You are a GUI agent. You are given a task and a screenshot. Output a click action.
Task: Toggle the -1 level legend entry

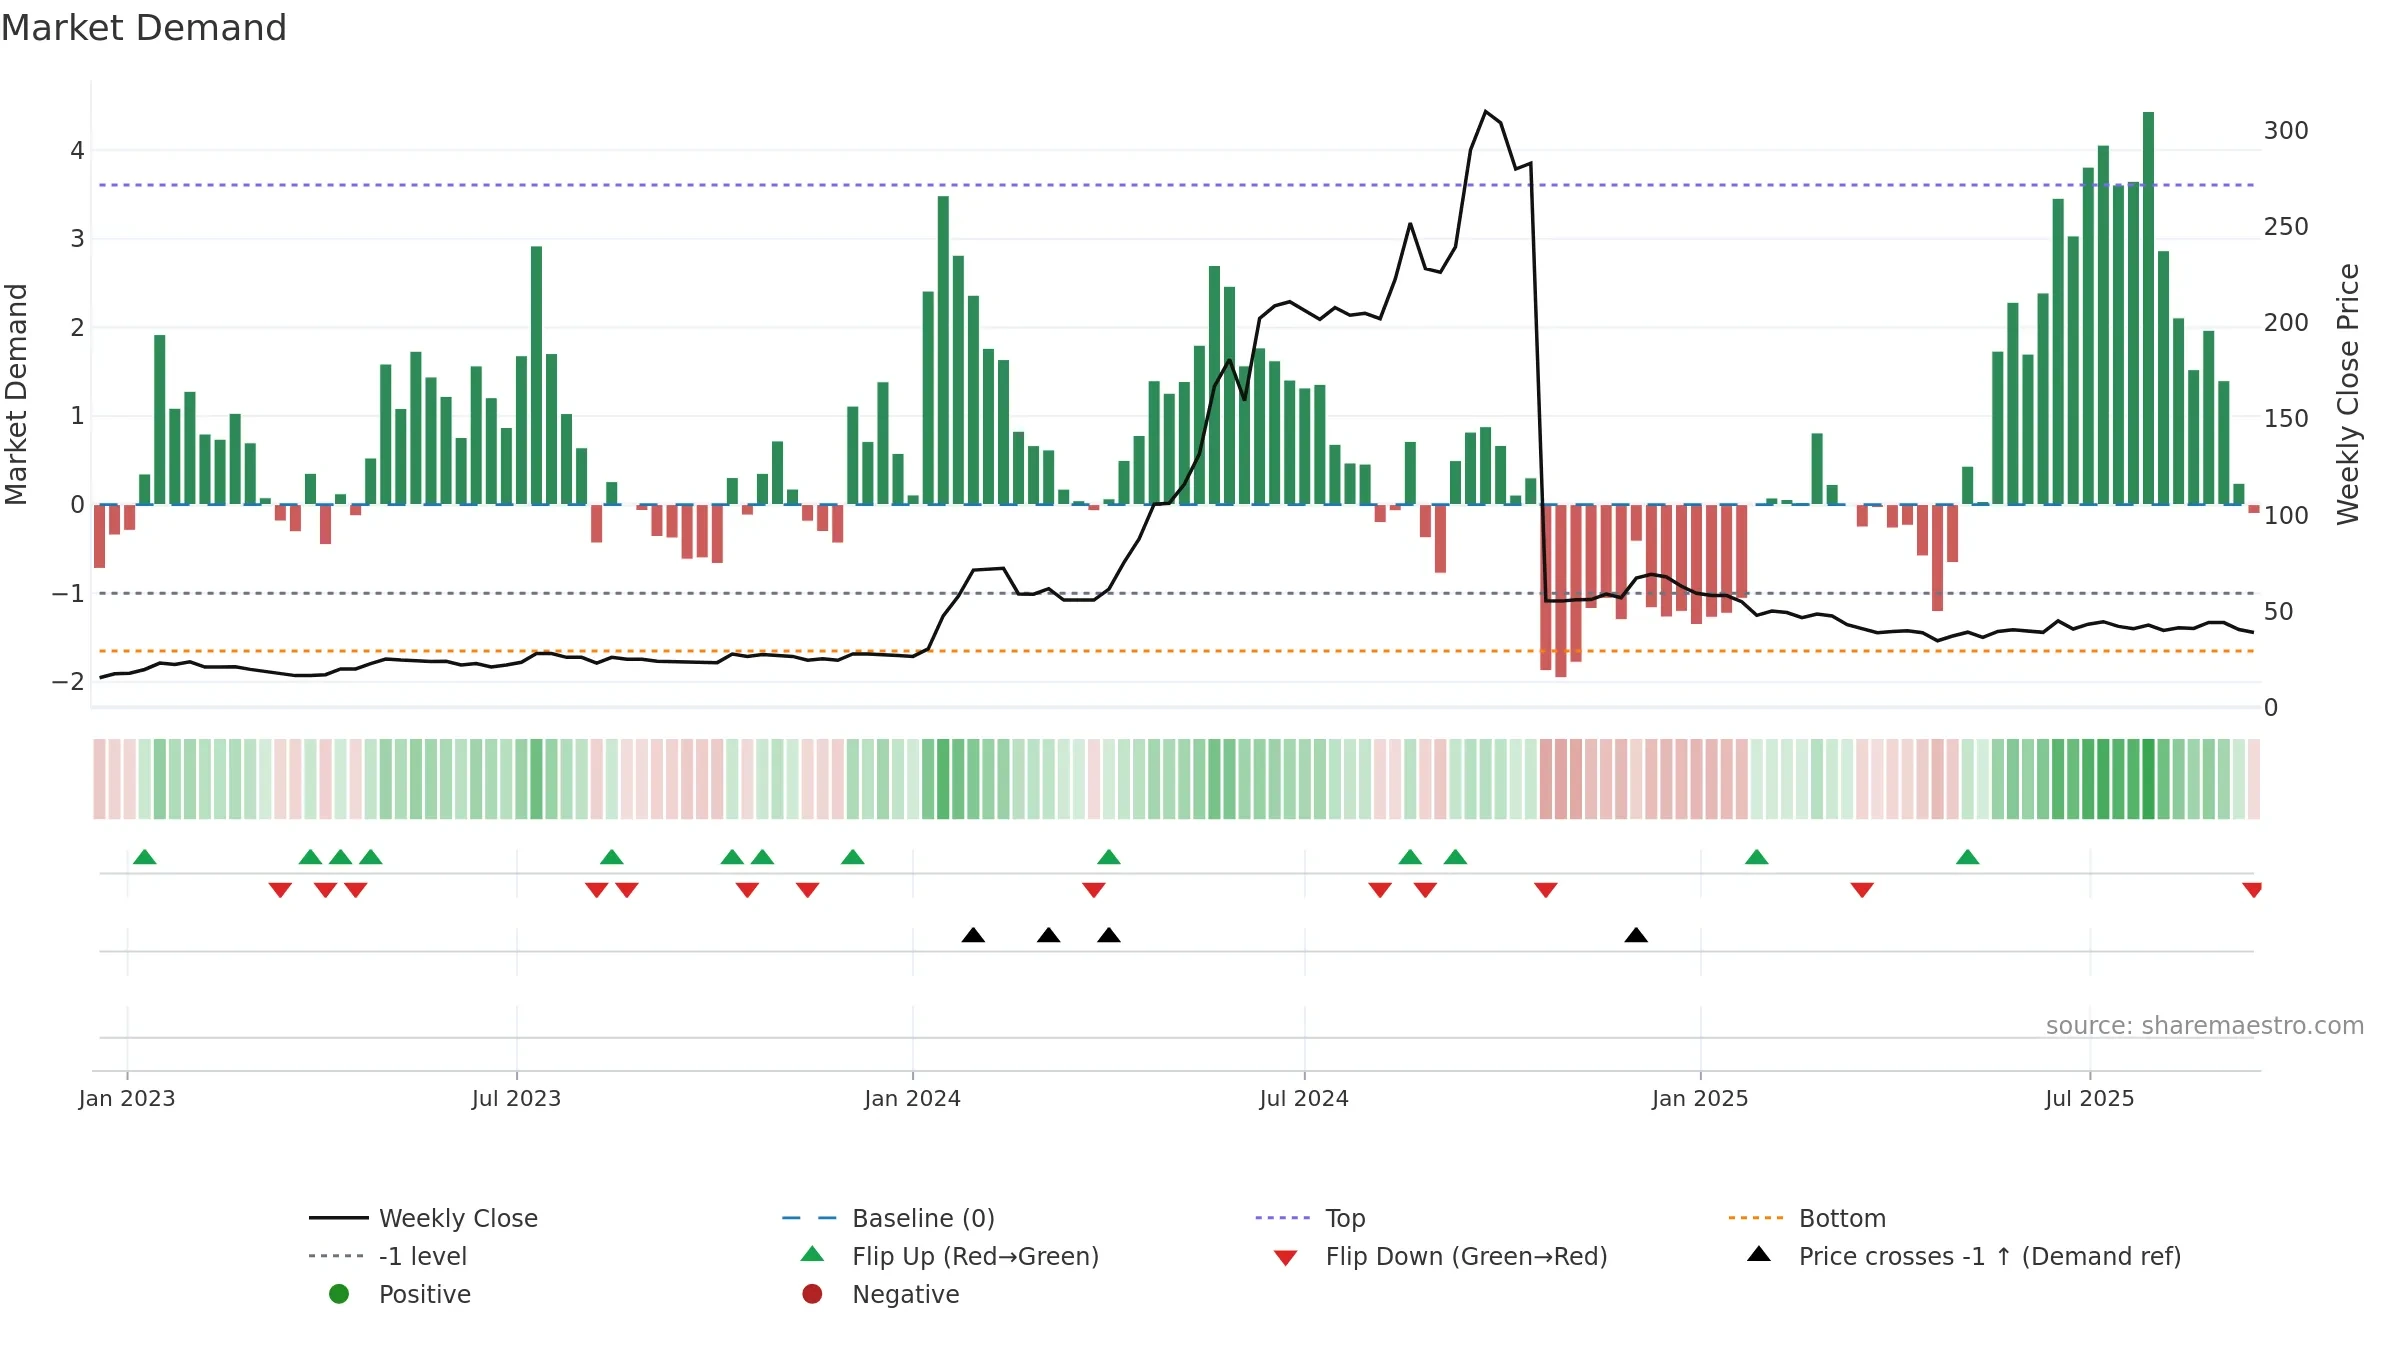tap(388, 1256)
